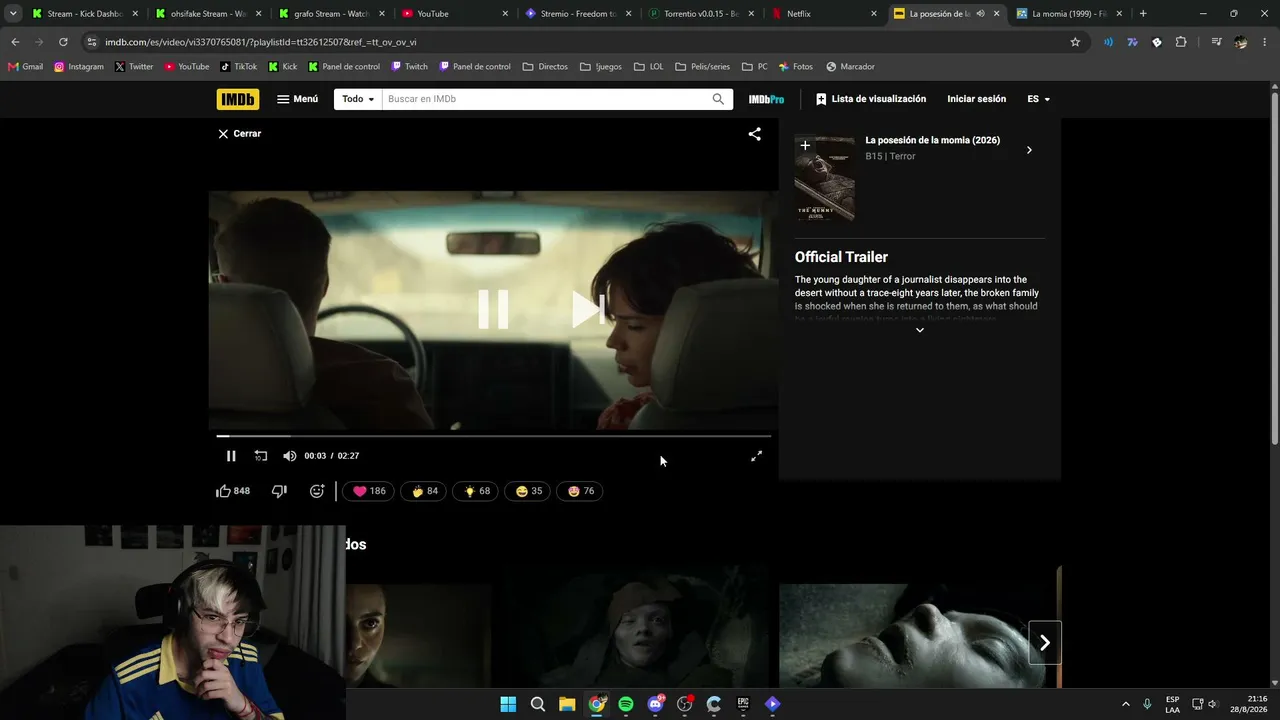Screen dimensions: 1280x720
Task: Expand the Official Trailer description
Action: coord(920,330)
